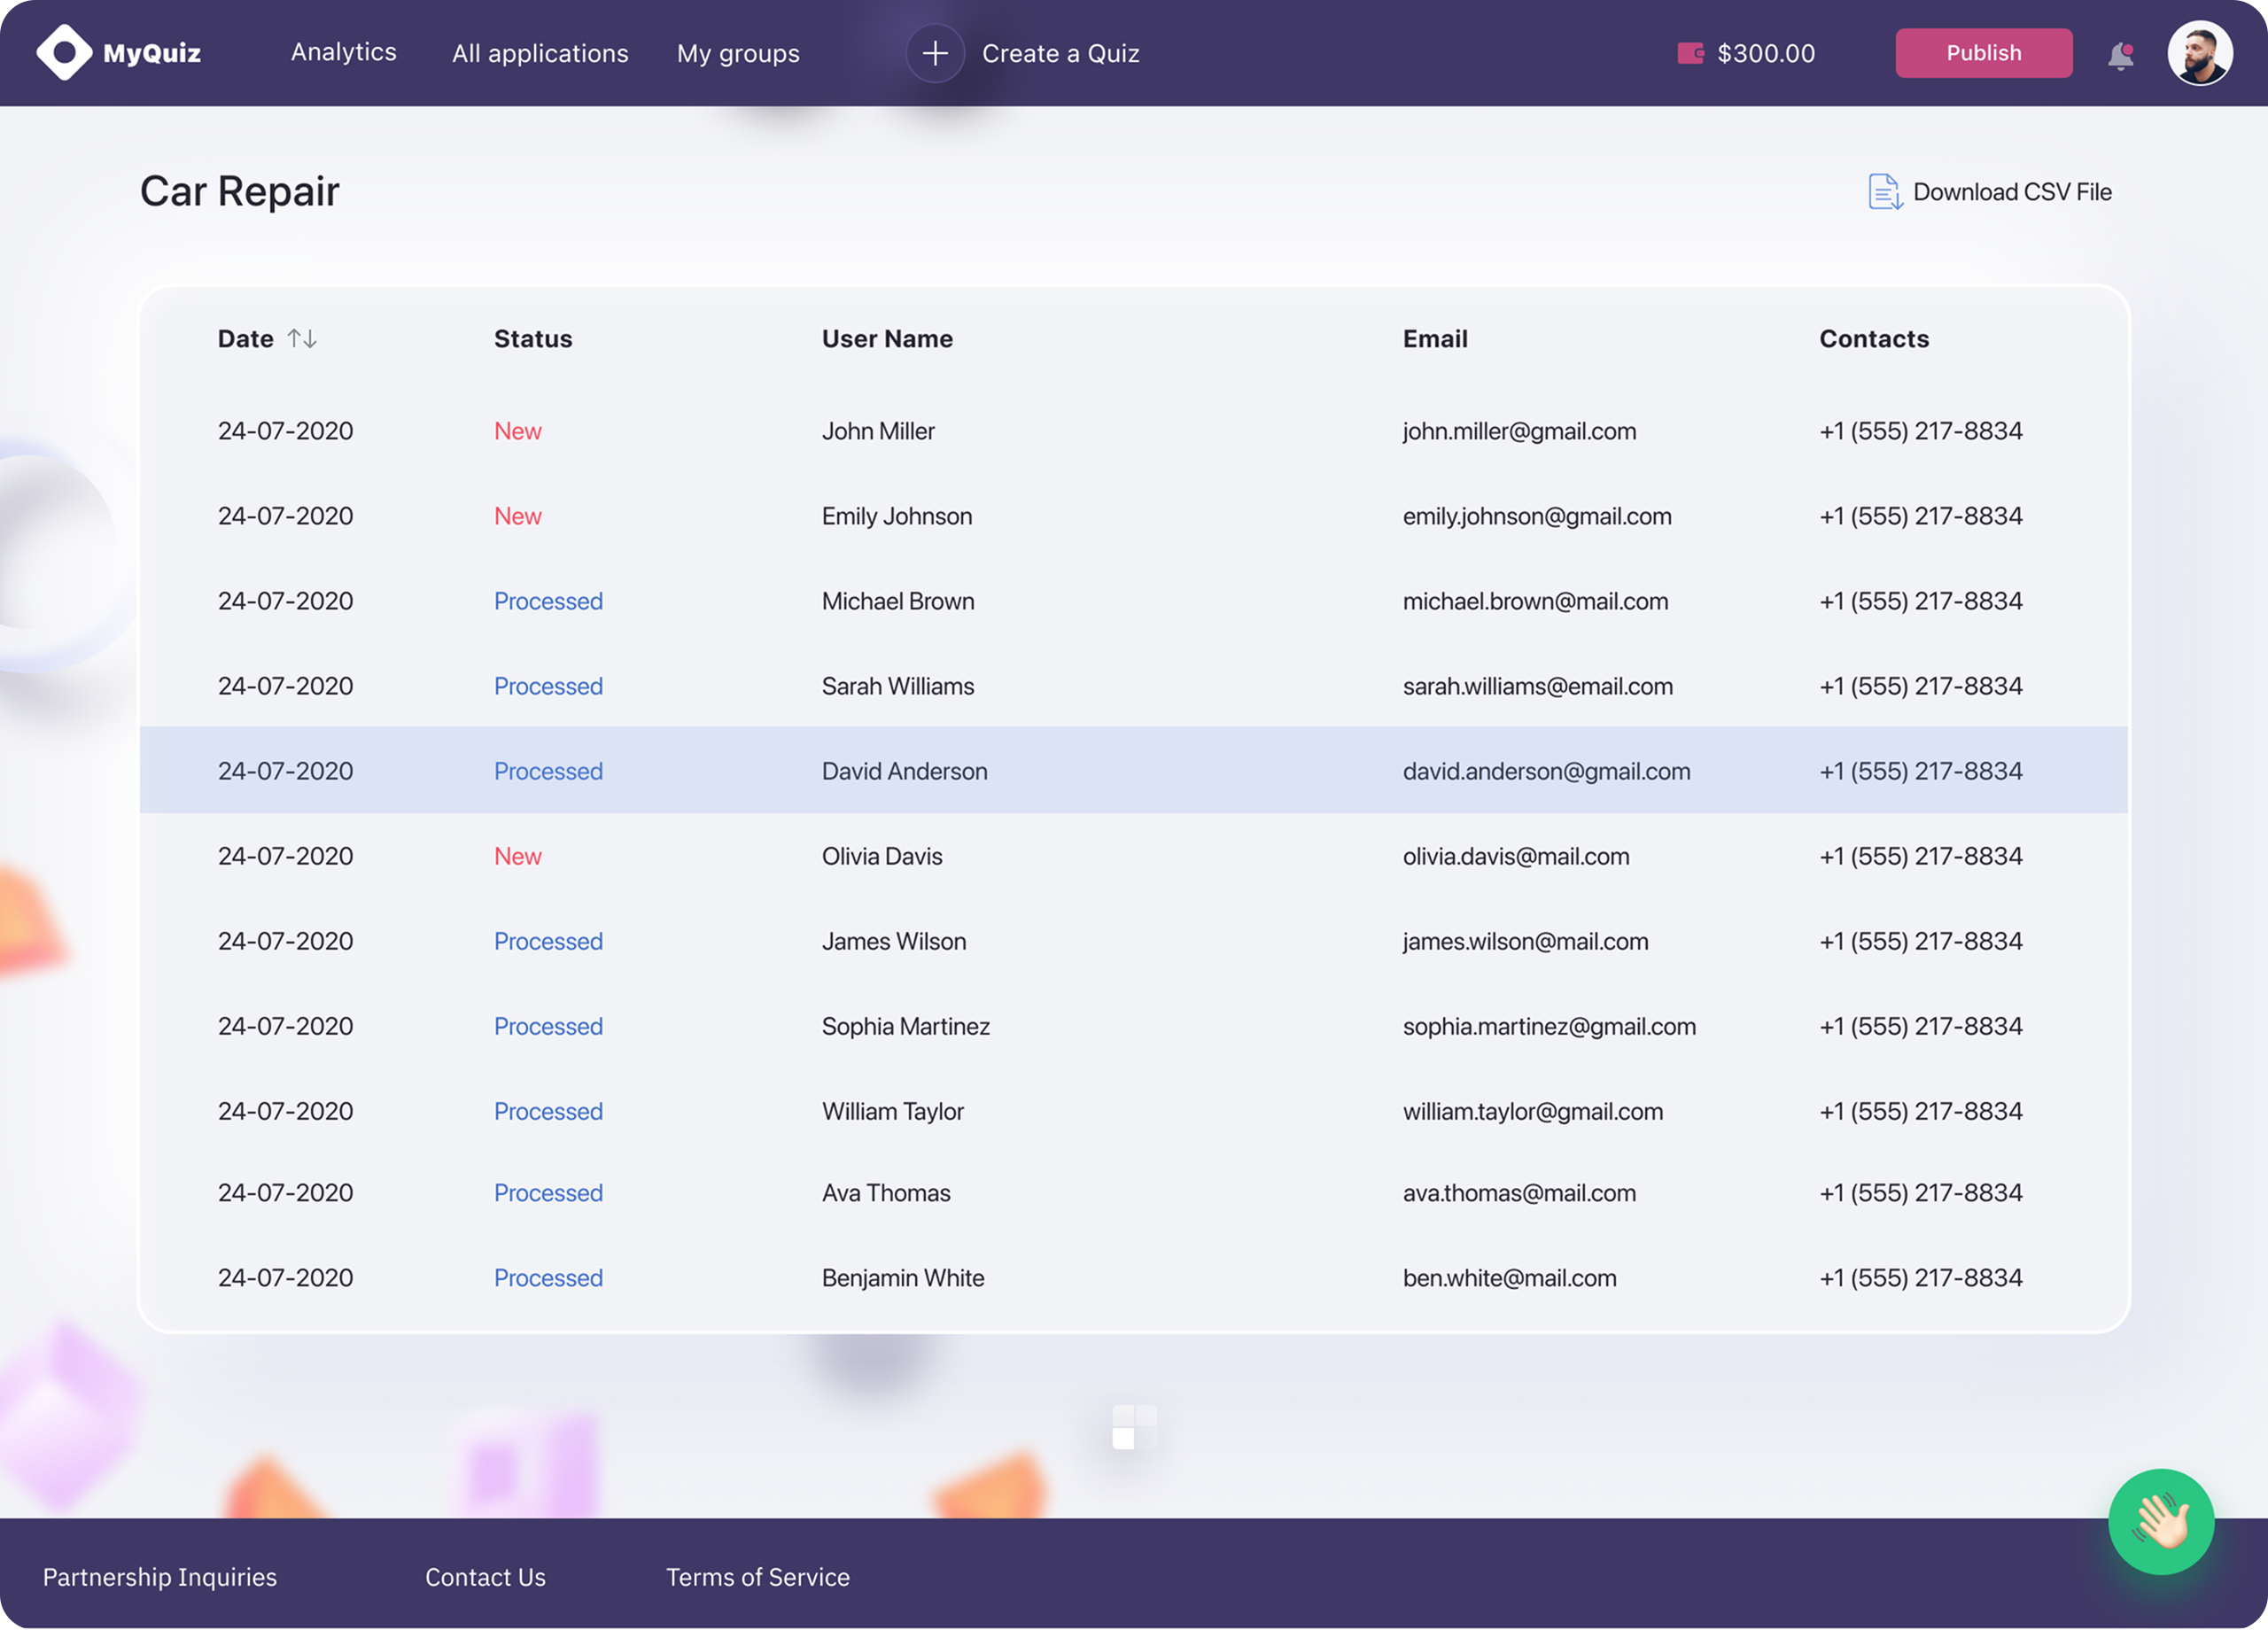This screenshot has width=2268, height=1630.
Task: Open the Contact Us footer link
Action: [485, 1577]
